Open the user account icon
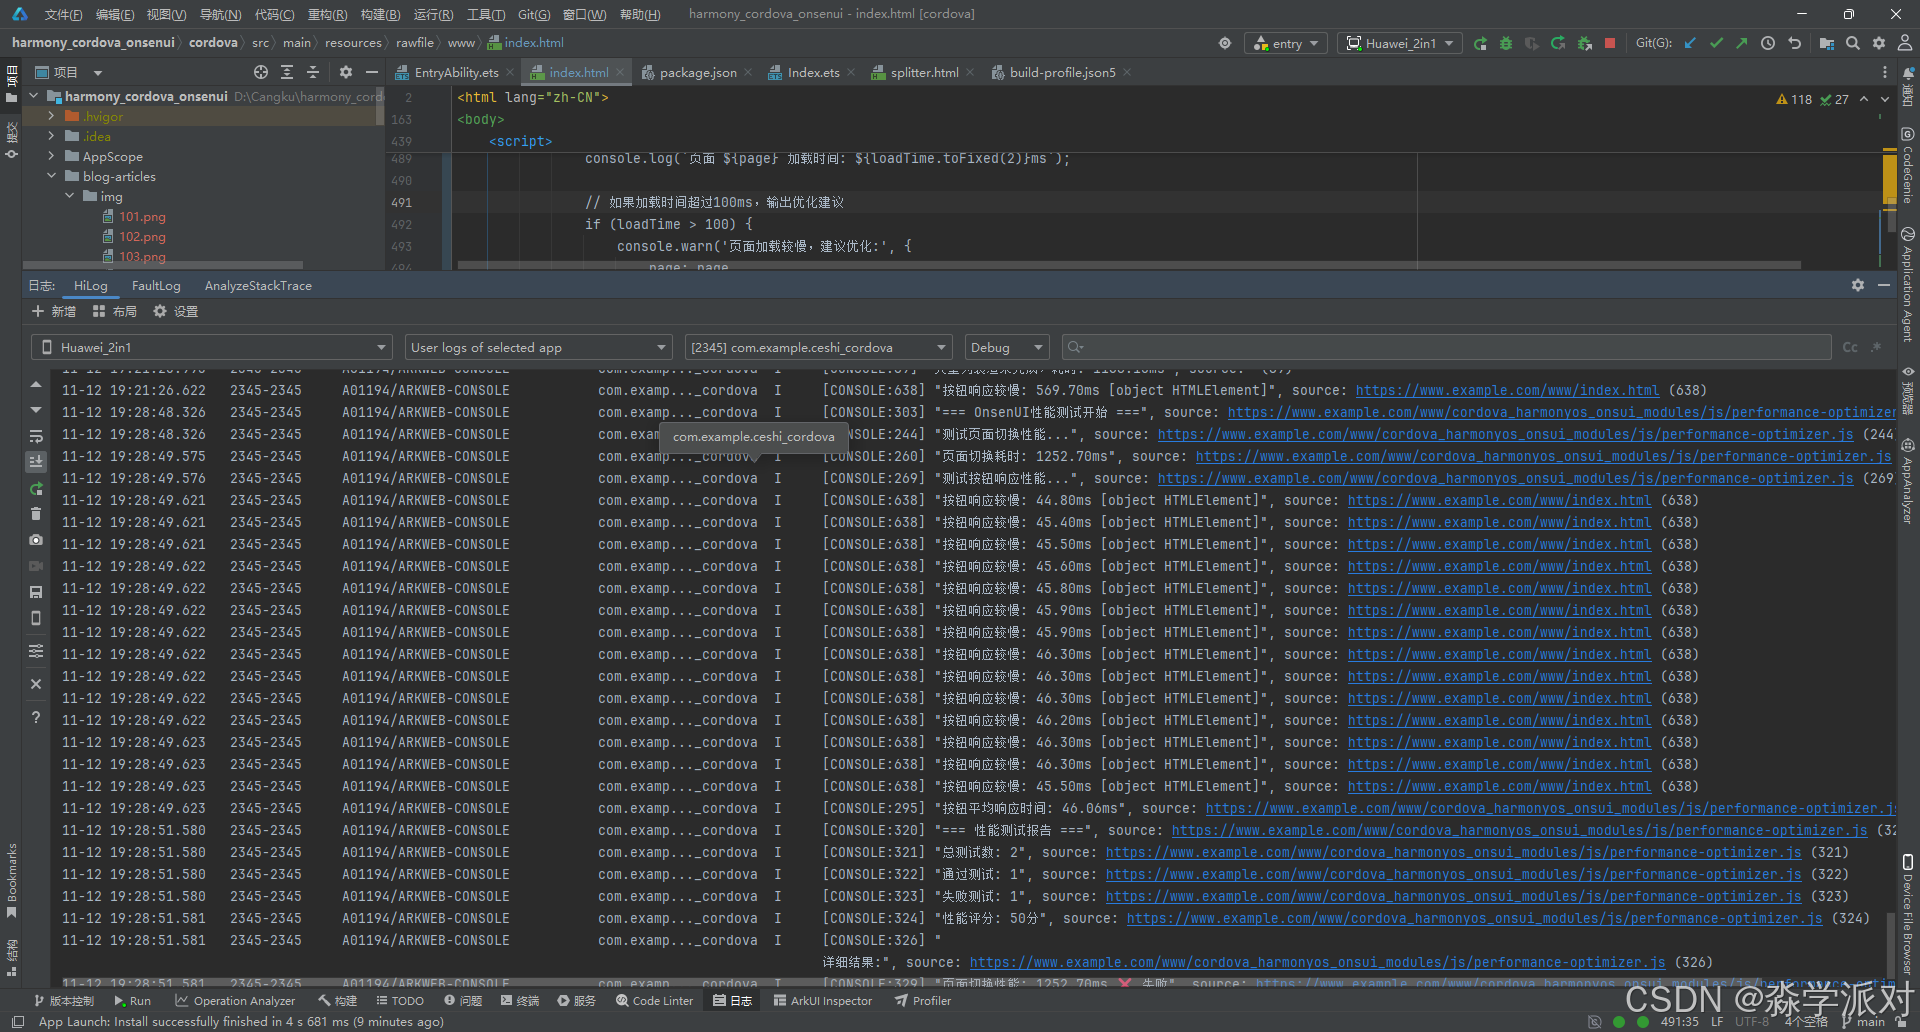Screen dimensions: 1920x1032 tap(1905, 43)
